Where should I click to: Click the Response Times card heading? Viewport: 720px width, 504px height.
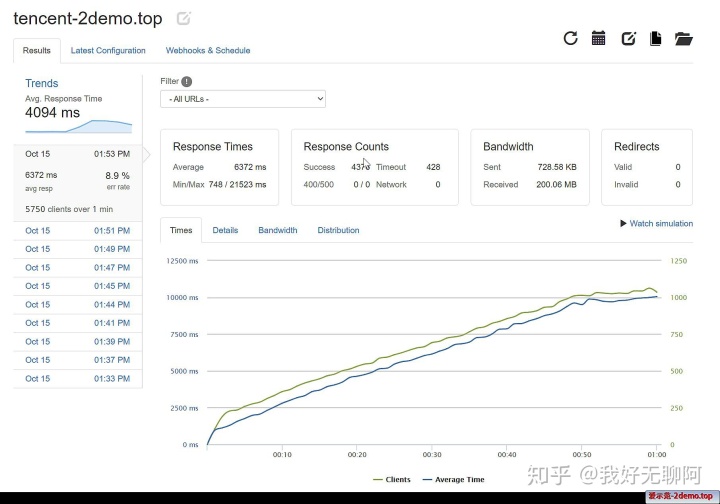213,146
